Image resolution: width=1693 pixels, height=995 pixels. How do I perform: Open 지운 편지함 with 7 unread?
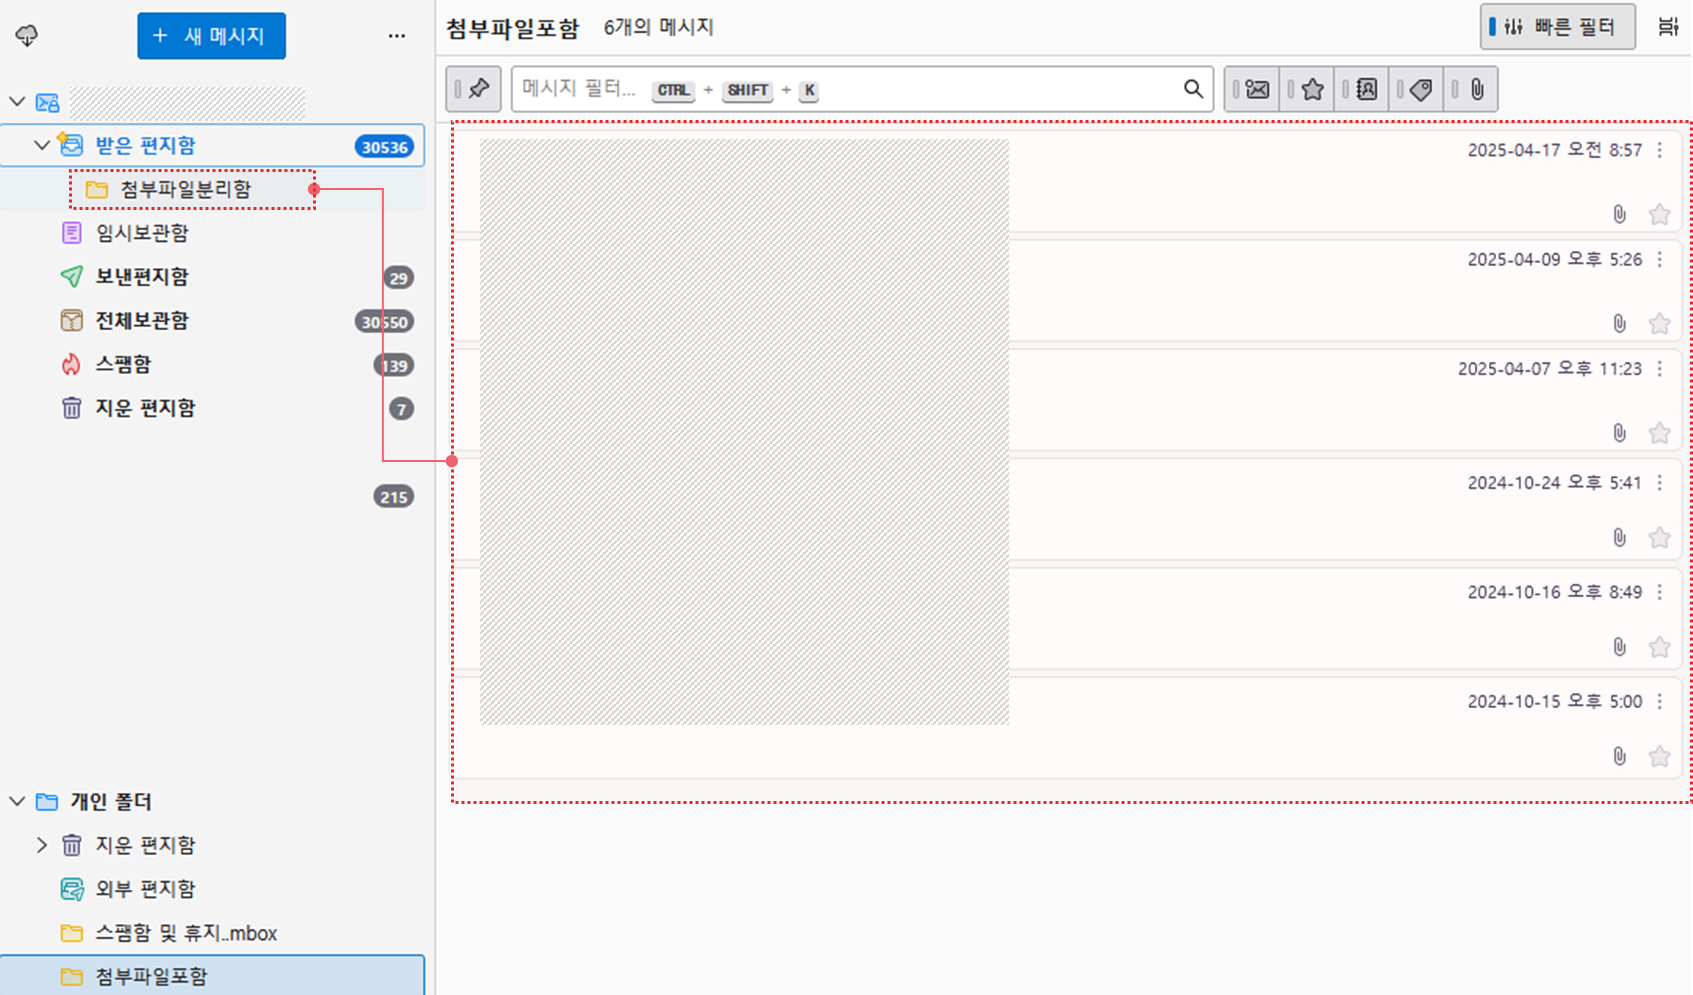point(145,408)
